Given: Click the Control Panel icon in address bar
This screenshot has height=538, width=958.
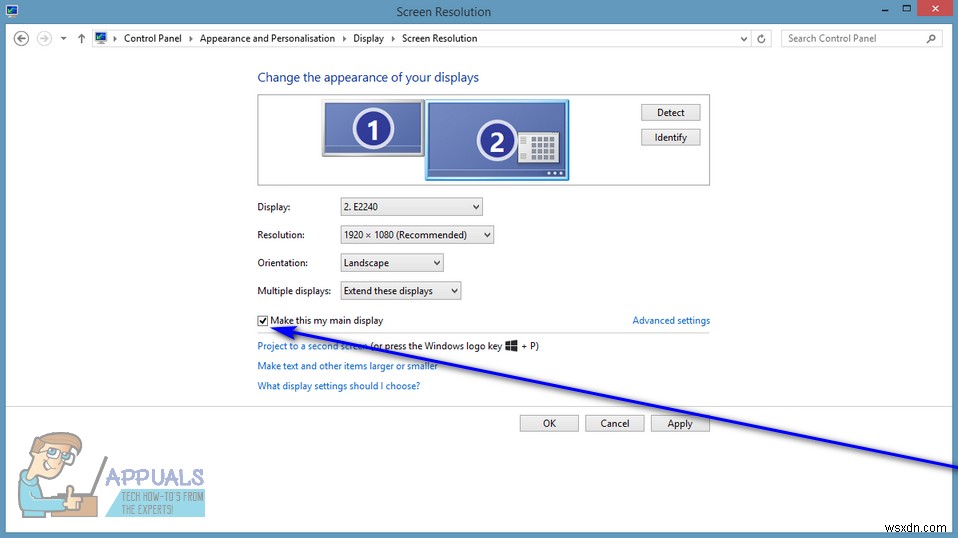Looking at the screenshot, I should [x=101, y=38].
